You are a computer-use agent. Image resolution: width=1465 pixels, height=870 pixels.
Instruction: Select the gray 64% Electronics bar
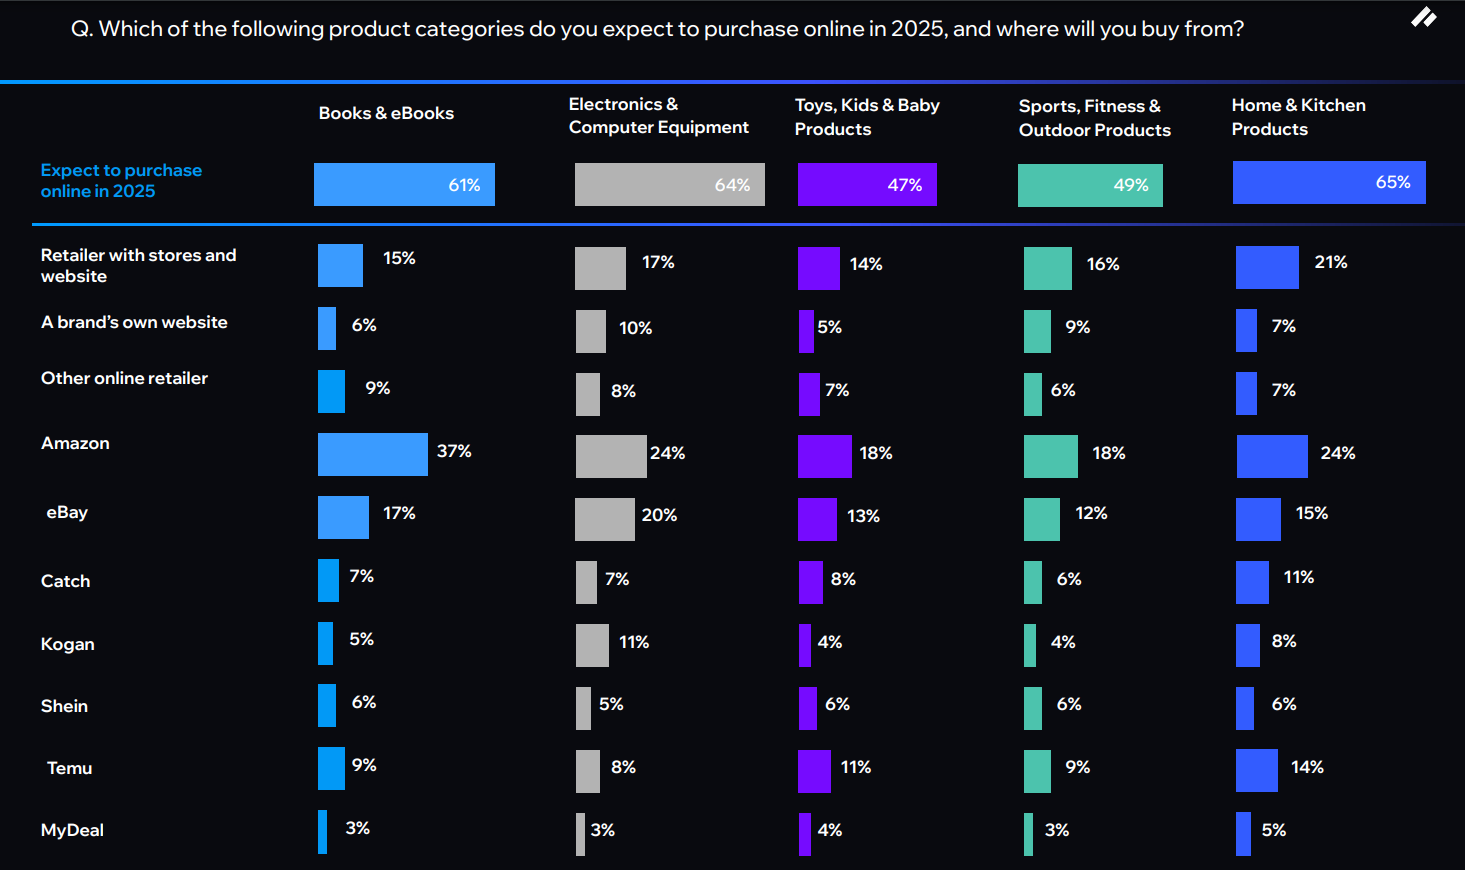[x=669, y=185]
